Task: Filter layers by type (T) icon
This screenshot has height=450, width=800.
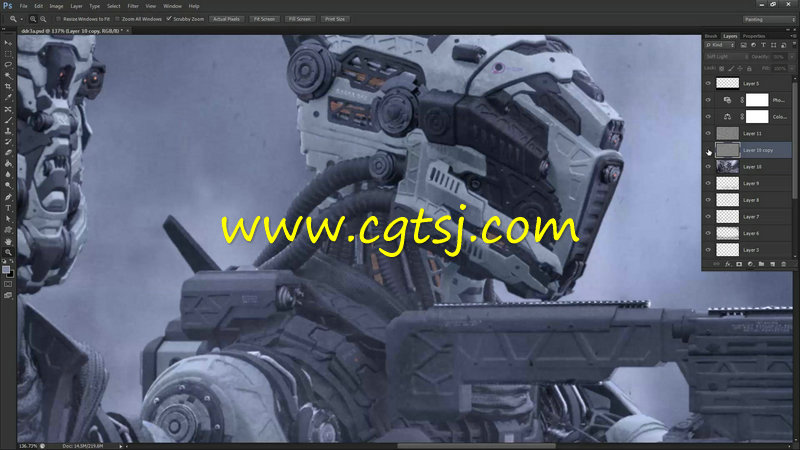Action: pos(763,45)
